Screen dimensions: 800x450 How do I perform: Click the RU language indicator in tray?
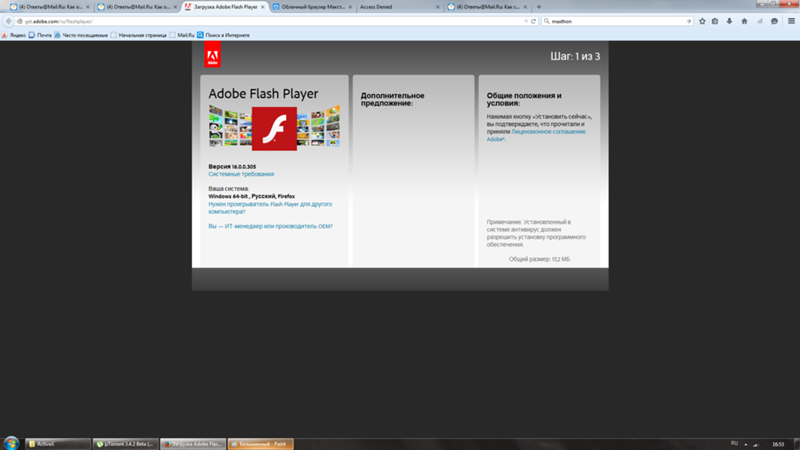click(734, 443)
